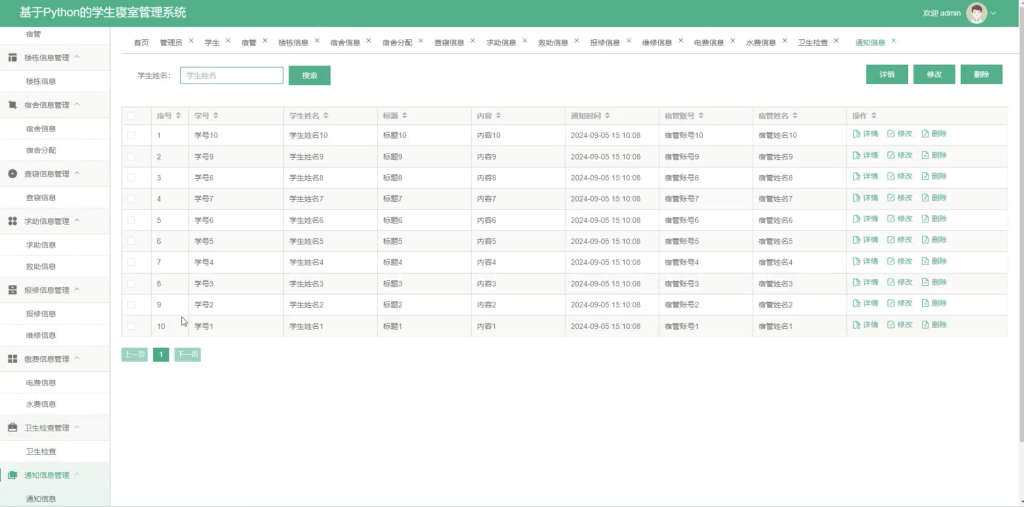Click the 宿舍信息管理 sidebar icon
Screen dimensions: 1024x507
(12, 105)
